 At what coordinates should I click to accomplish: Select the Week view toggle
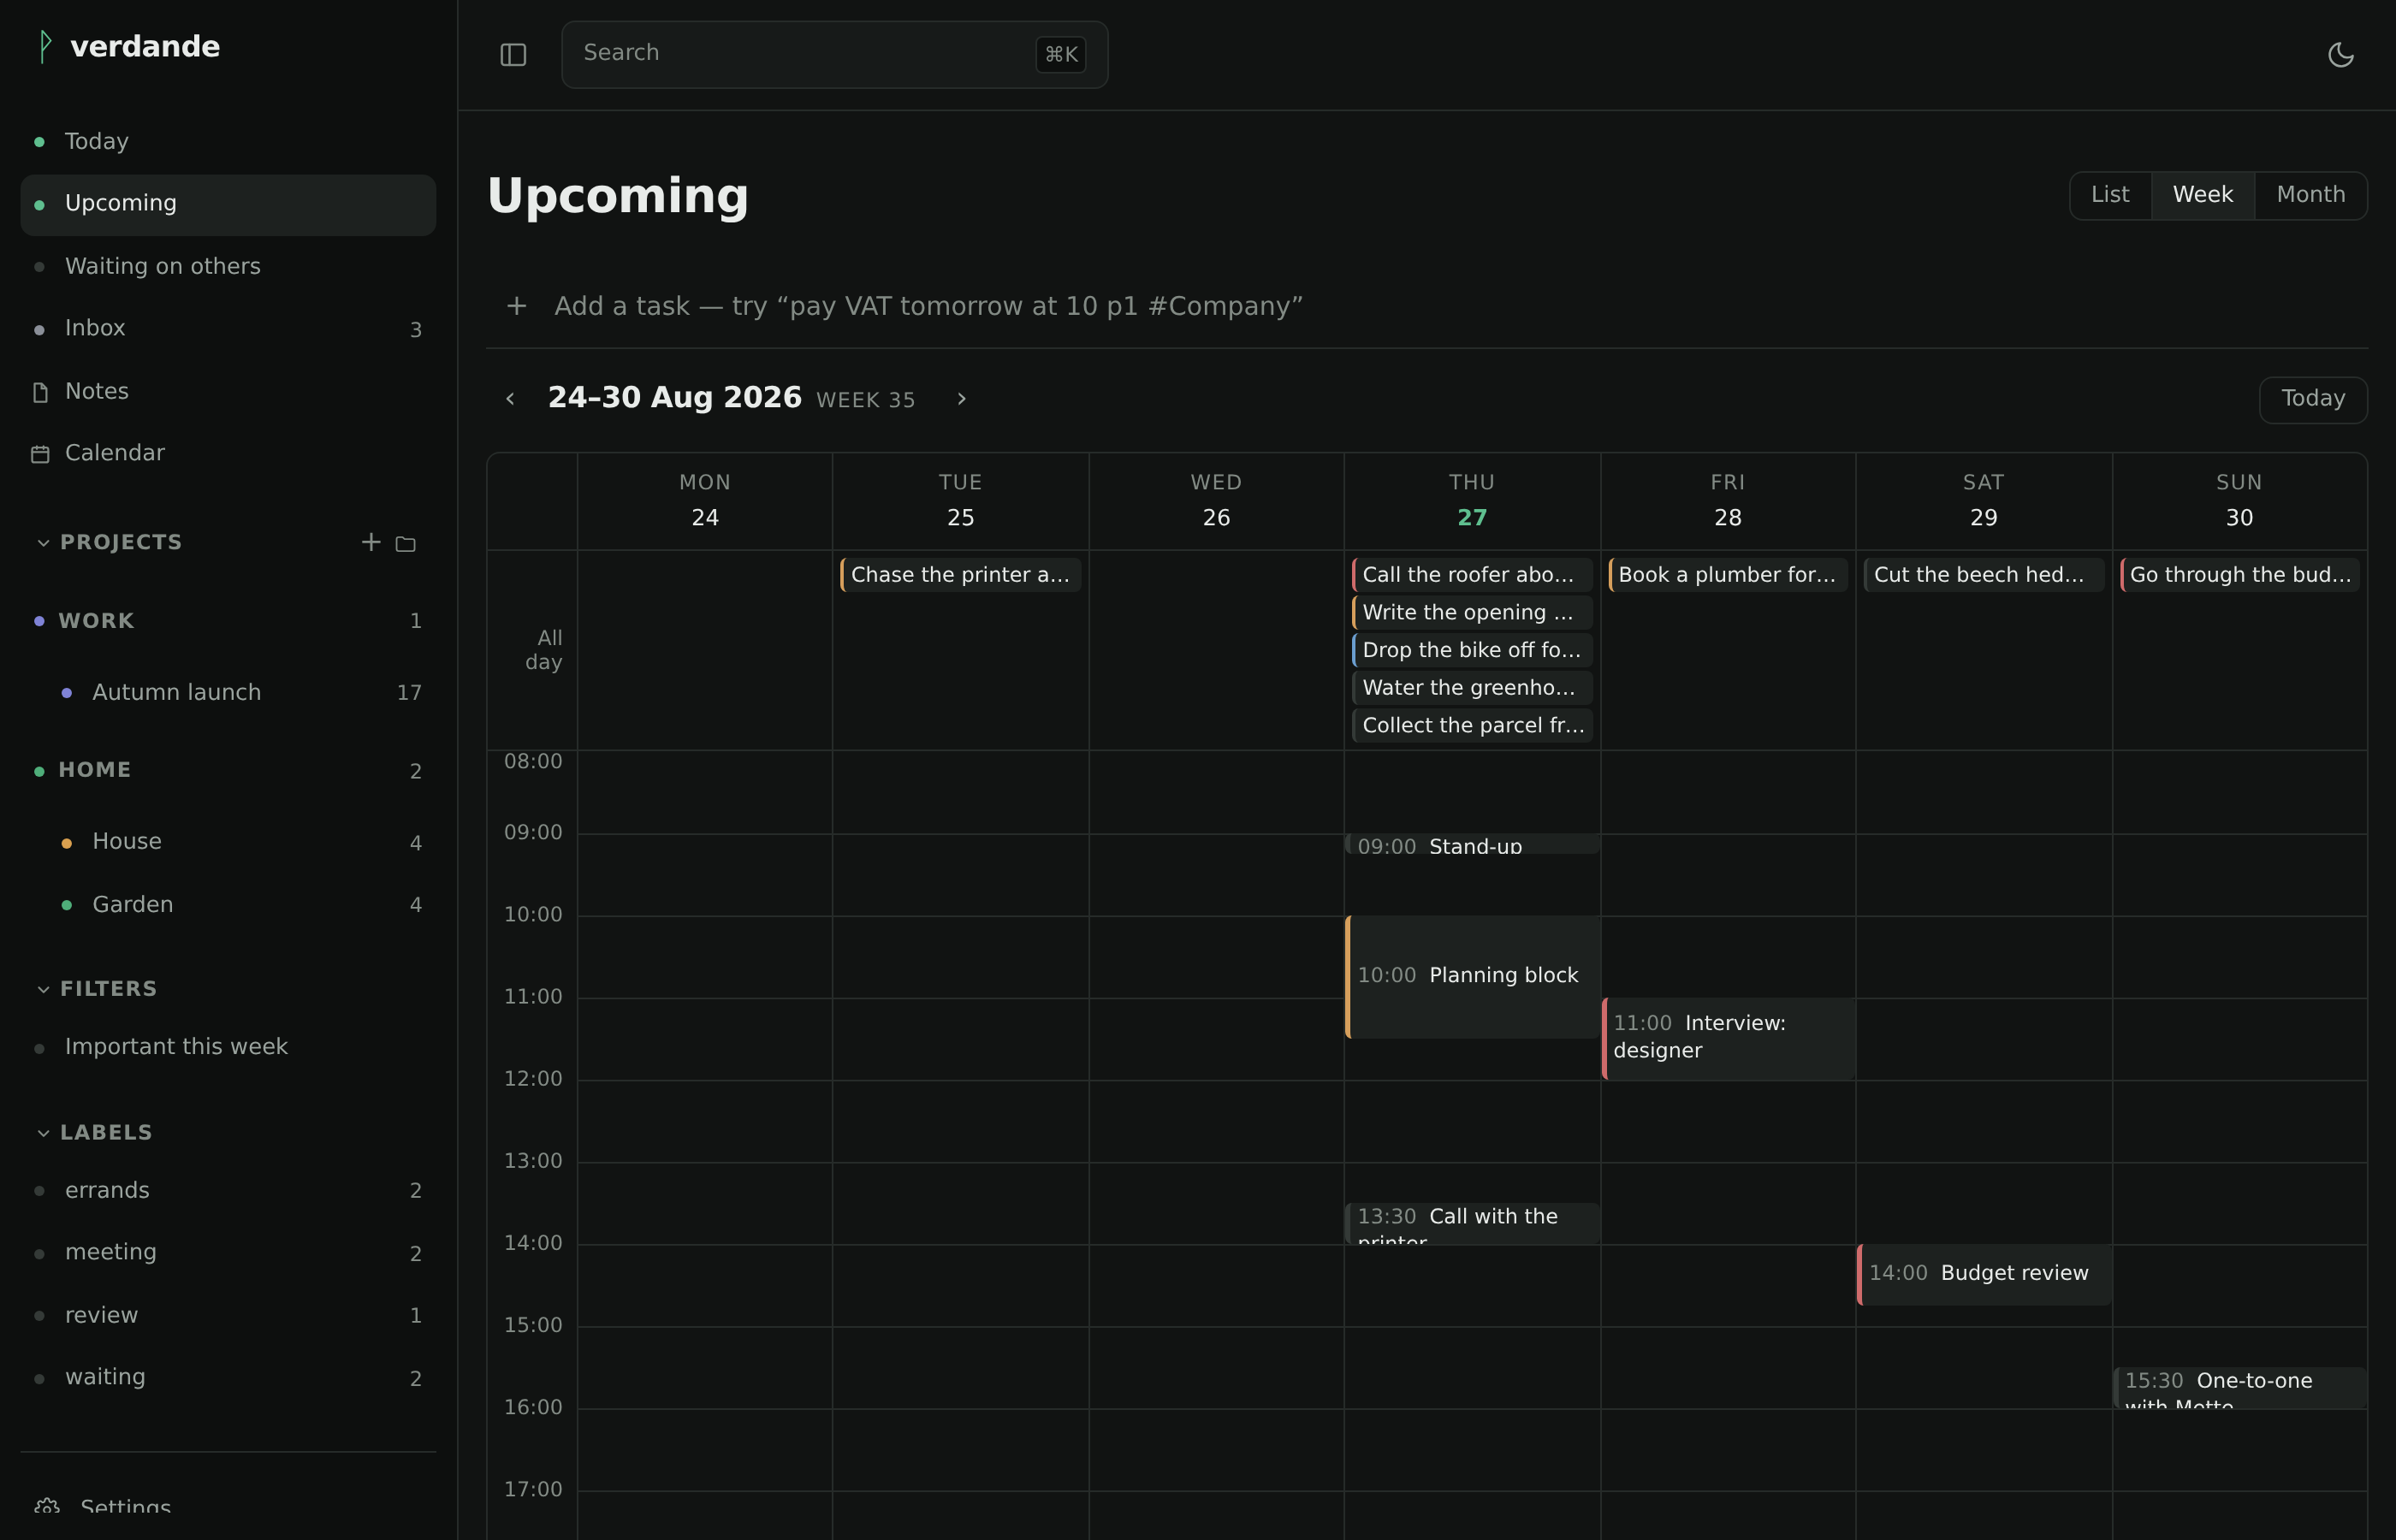pos(2202,195)
